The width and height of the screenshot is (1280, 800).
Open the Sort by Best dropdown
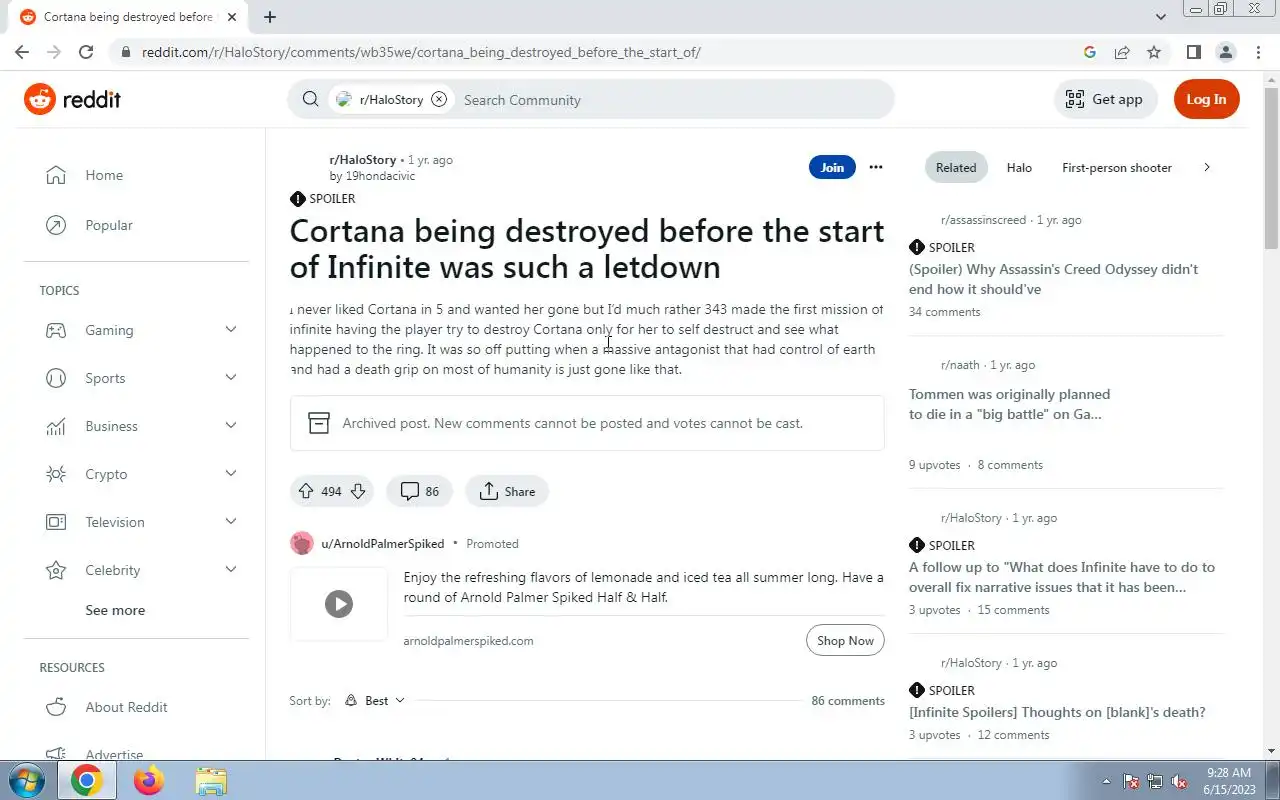coord(375,701)
